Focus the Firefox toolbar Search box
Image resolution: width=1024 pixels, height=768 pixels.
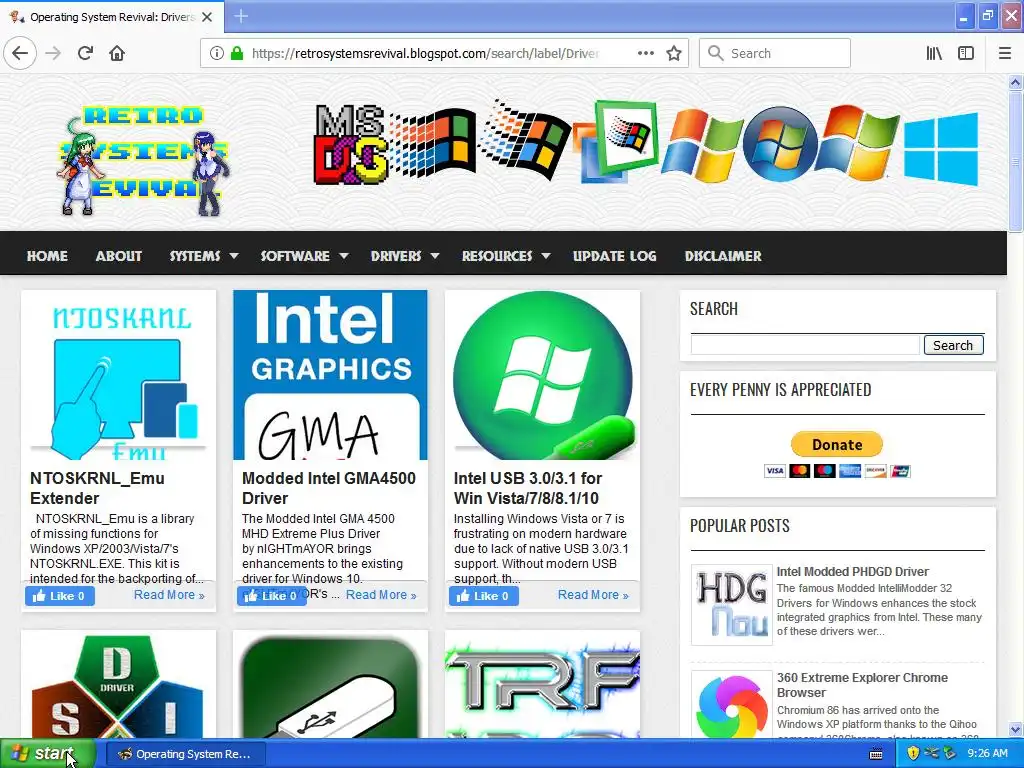pyautogui.click(x=775, y=53)
